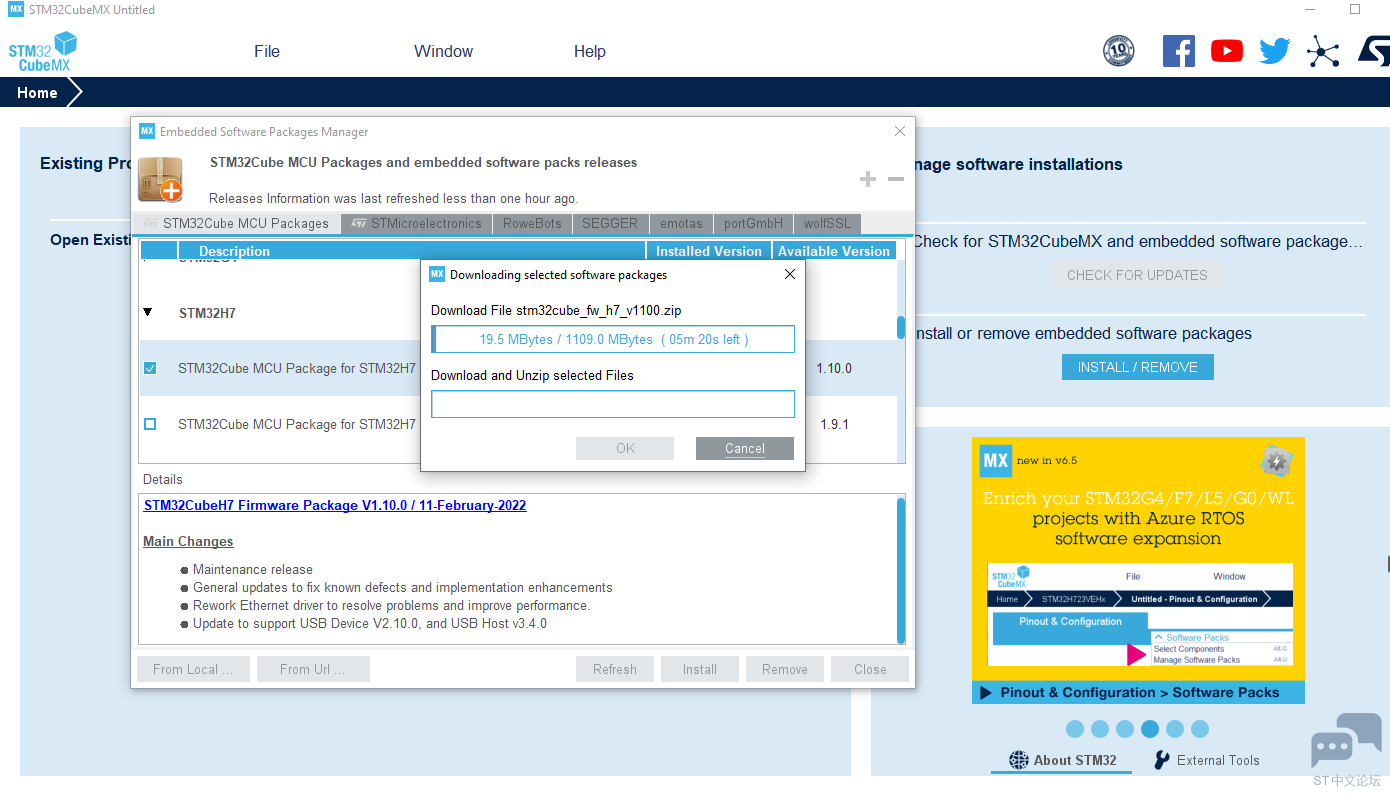The width and height of the screenshot is (1390, 796).
Task: Close the Embedded Software Packages Manager window
Action: [x=900, y=131]
